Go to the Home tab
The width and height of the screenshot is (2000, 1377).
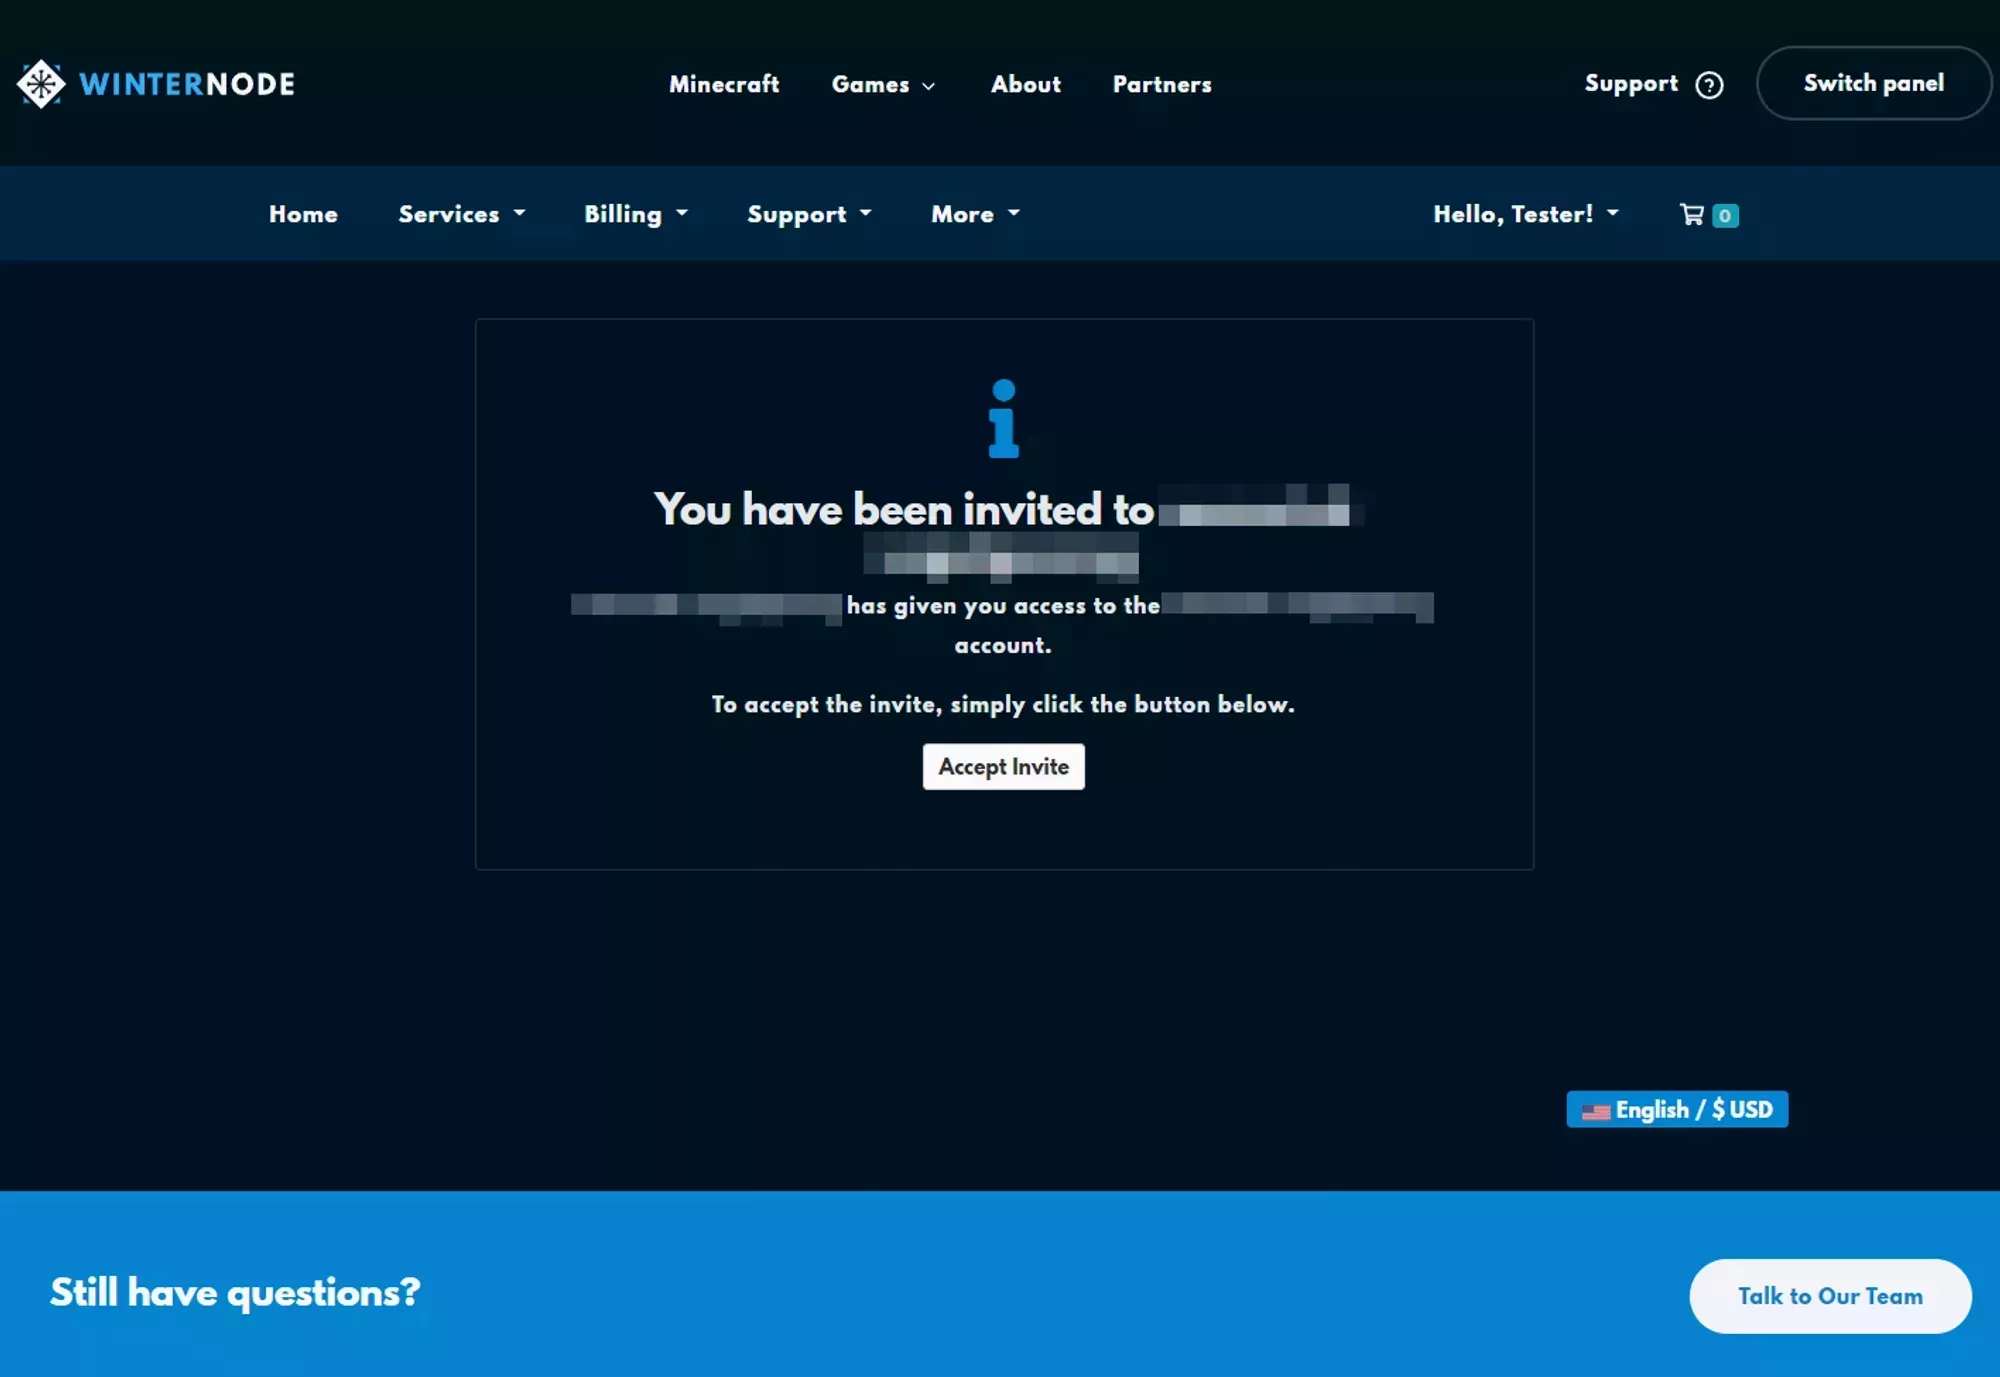click(x=302, y=213)
